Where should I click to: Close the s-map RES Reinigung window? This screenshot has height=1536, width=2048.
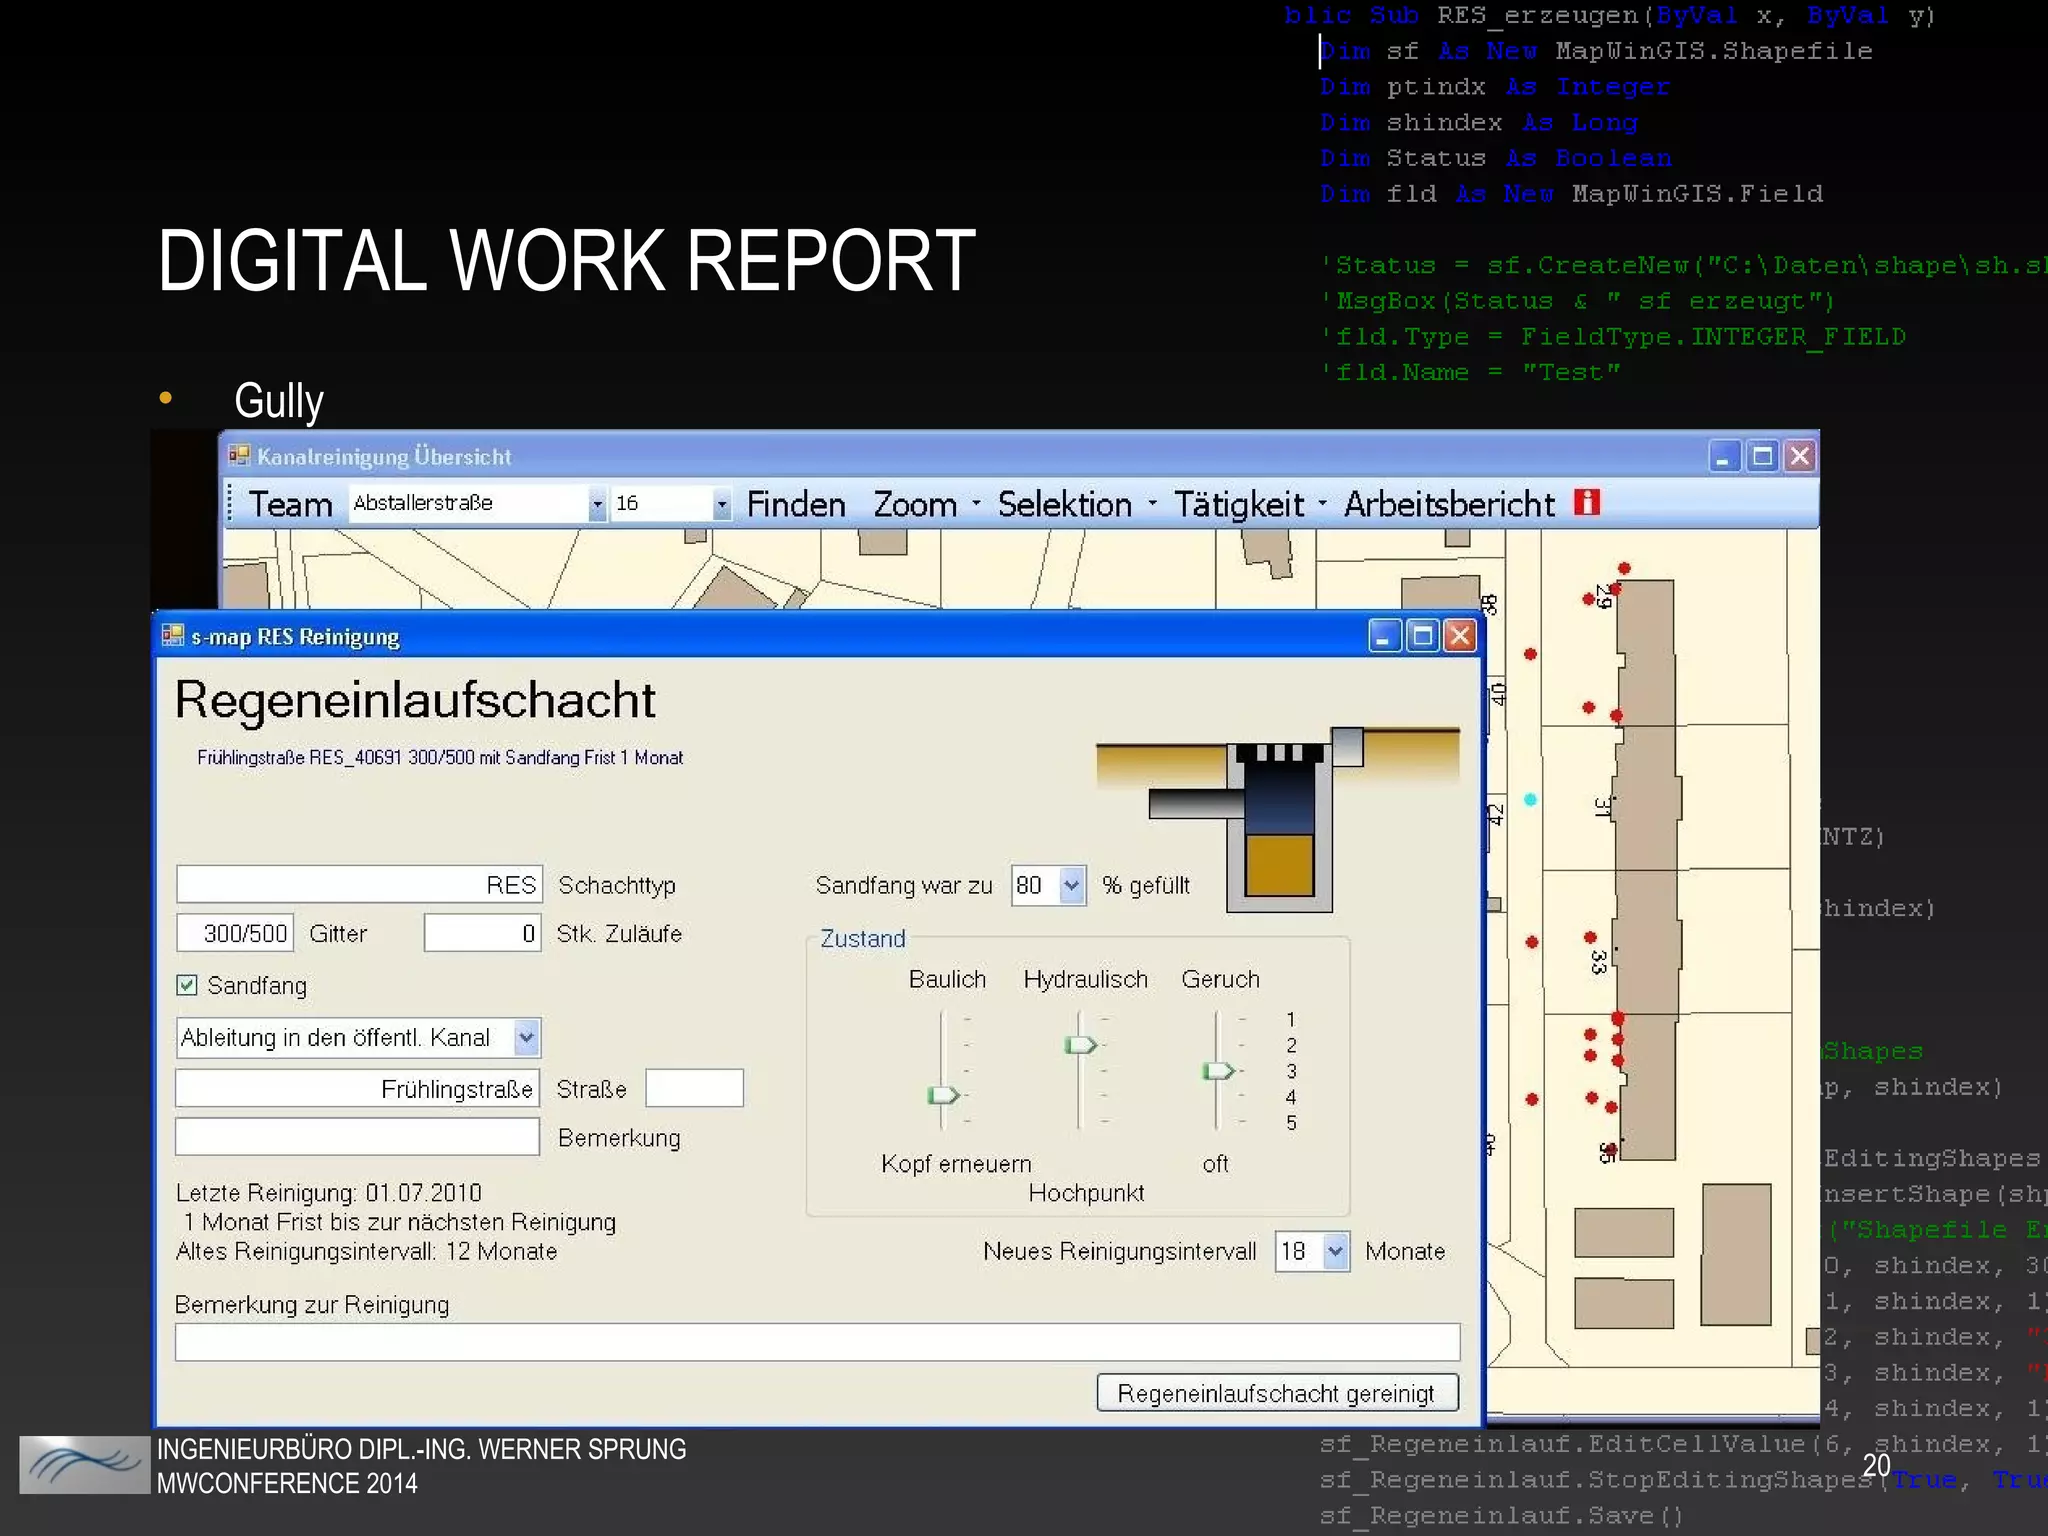click(1460, 636)
